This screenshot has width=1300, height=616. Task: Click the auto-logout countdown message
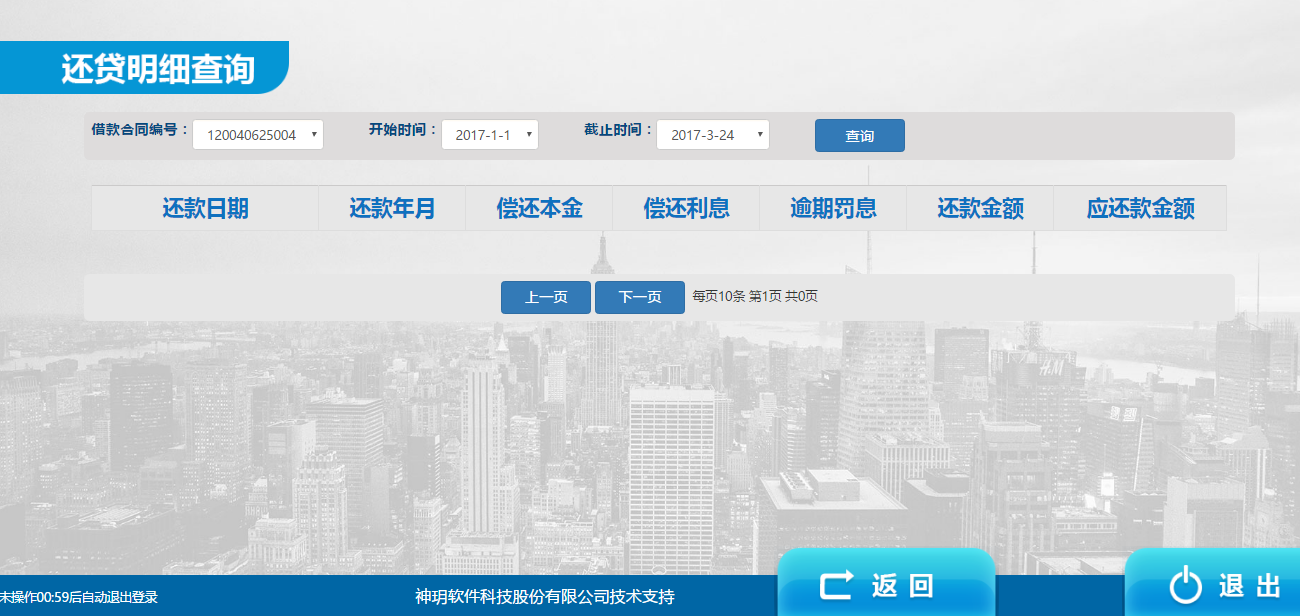(79, 597)
